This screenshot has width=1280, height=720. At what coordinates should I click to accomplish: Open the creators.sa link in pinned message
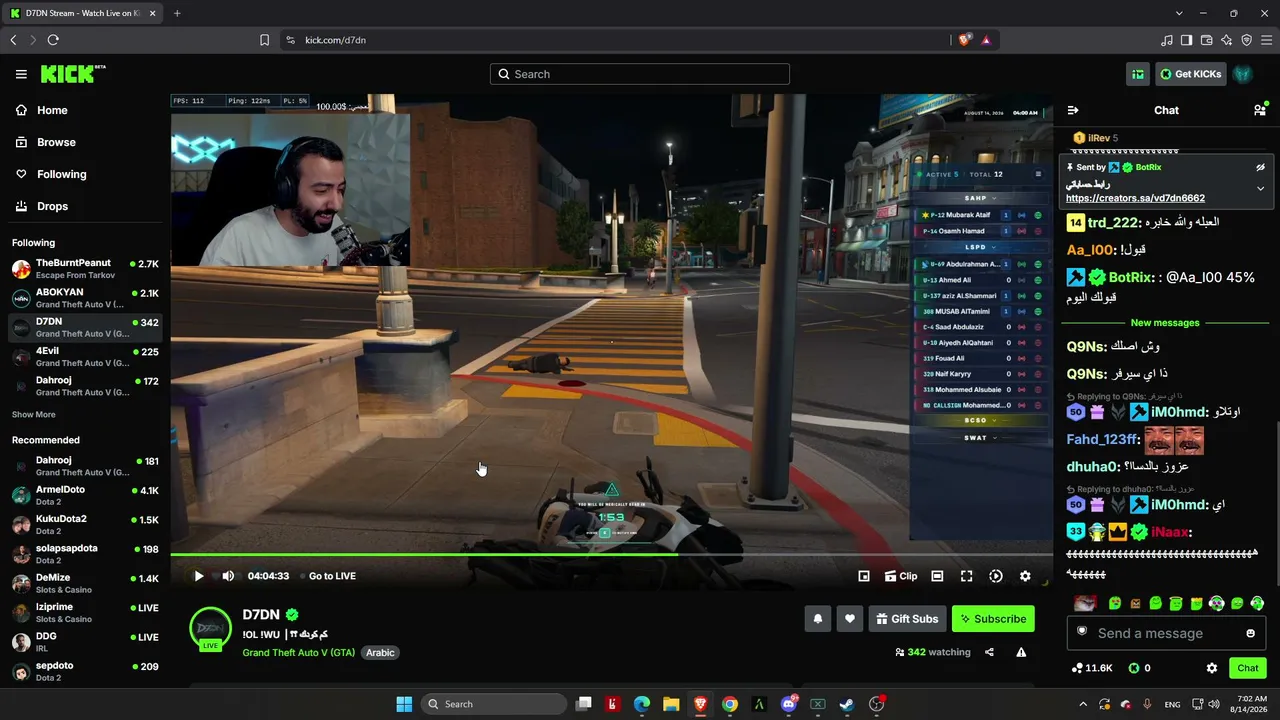click(x=1135, y=198)
